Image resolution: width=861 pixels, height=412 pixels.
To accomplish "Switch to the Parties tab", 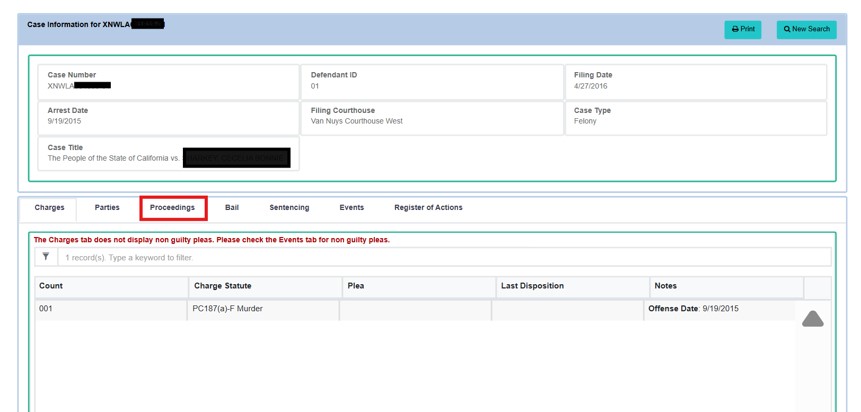I will click(x=107, y=208).
